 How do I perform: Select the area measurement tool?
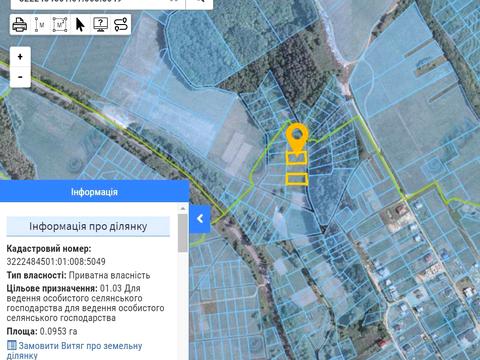pos(60,24)
